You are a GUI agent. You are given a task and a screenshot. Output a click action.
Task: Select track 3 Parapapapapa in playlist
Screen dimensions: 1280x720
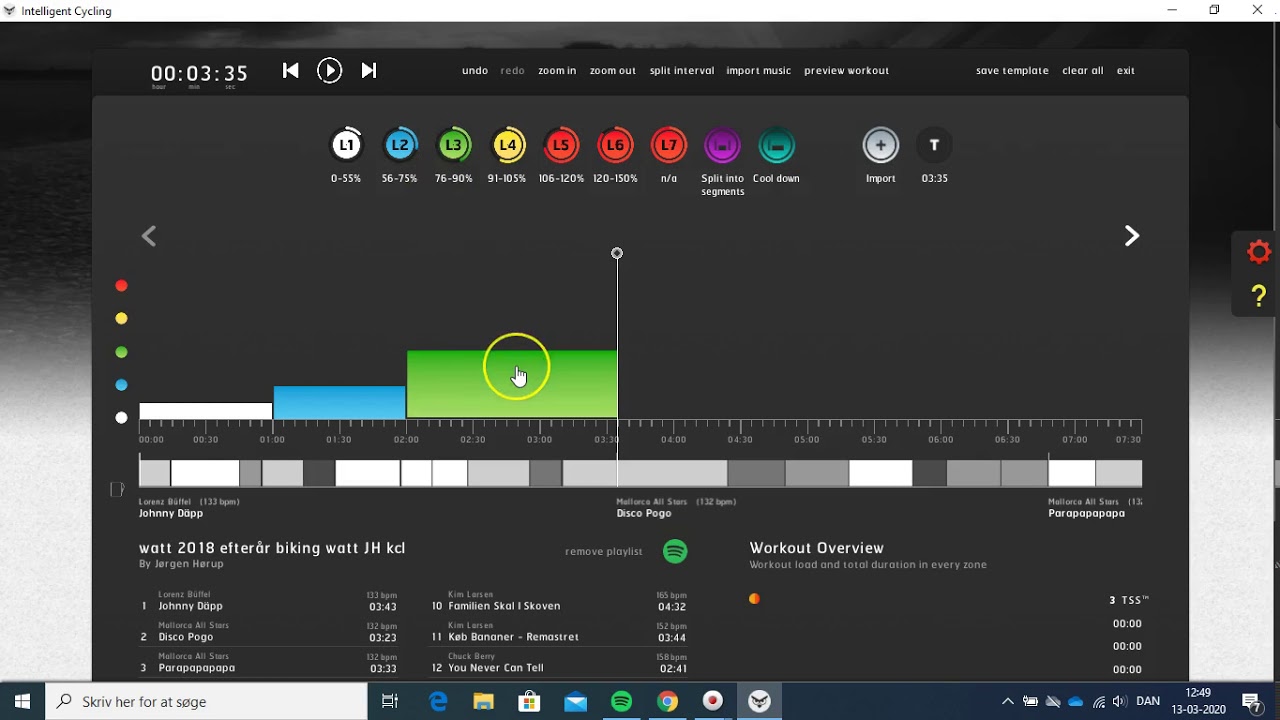pyautogui.click(x=269, y=663)
